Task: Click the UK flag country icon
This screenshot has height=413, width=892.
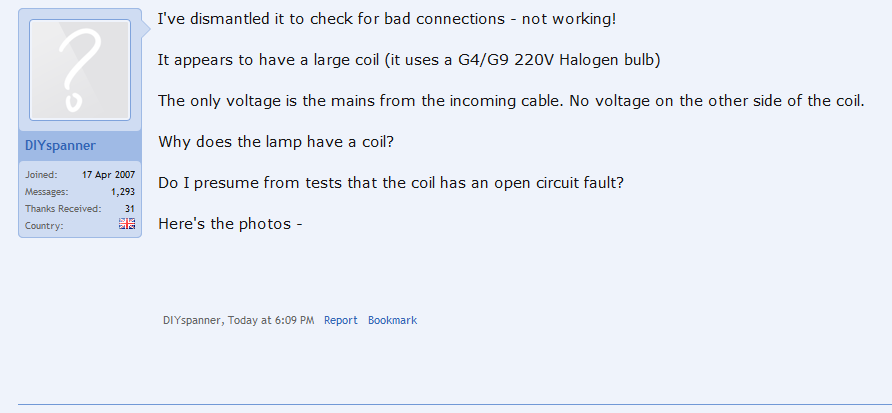Action: (127, 225)
